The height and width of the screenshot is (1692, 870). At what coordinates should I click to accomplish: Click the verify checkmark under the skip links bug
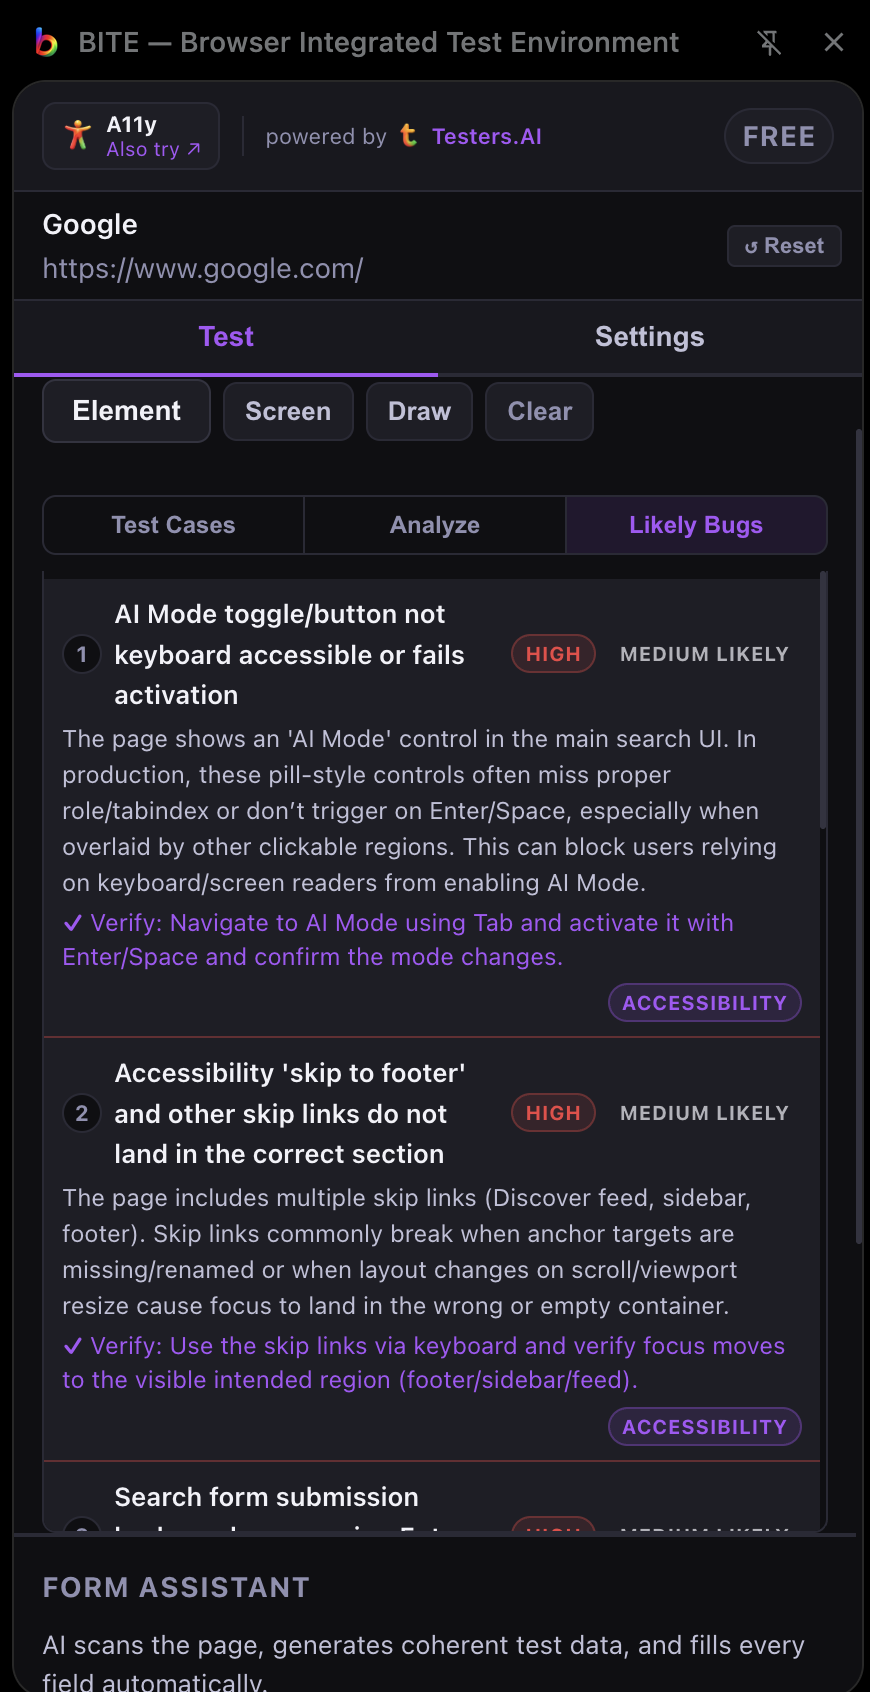[x=73, y=1345]
